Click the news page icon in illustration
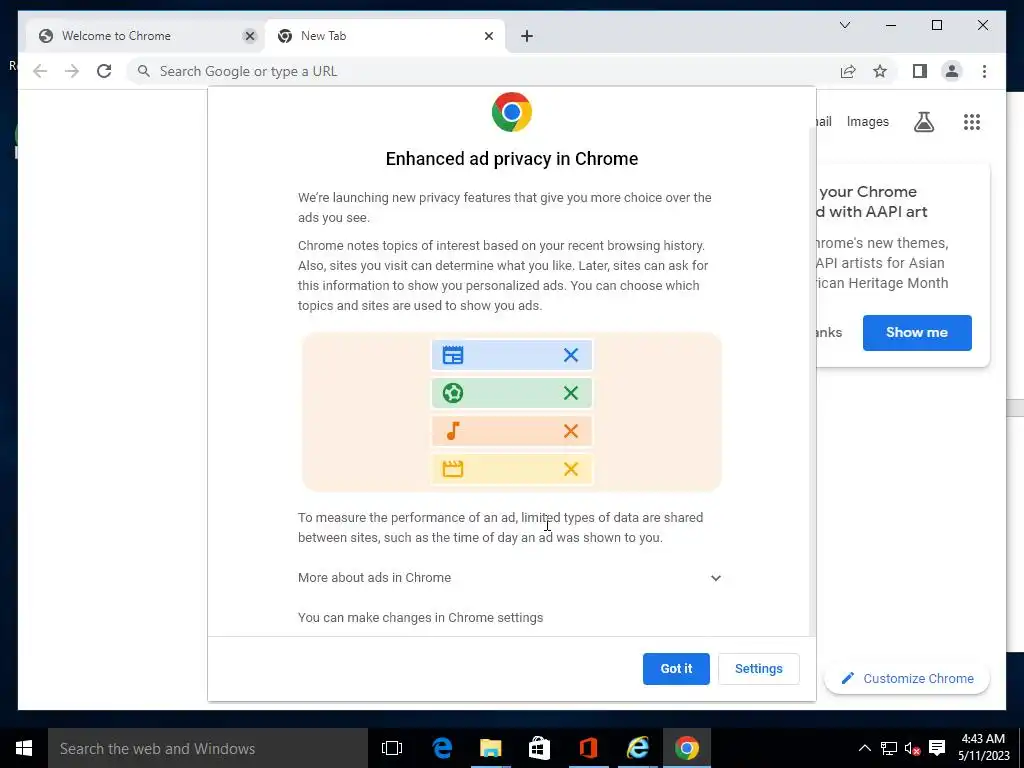Image resolution: width=1024 pixels, height=768 pixels. pos(453,355)
